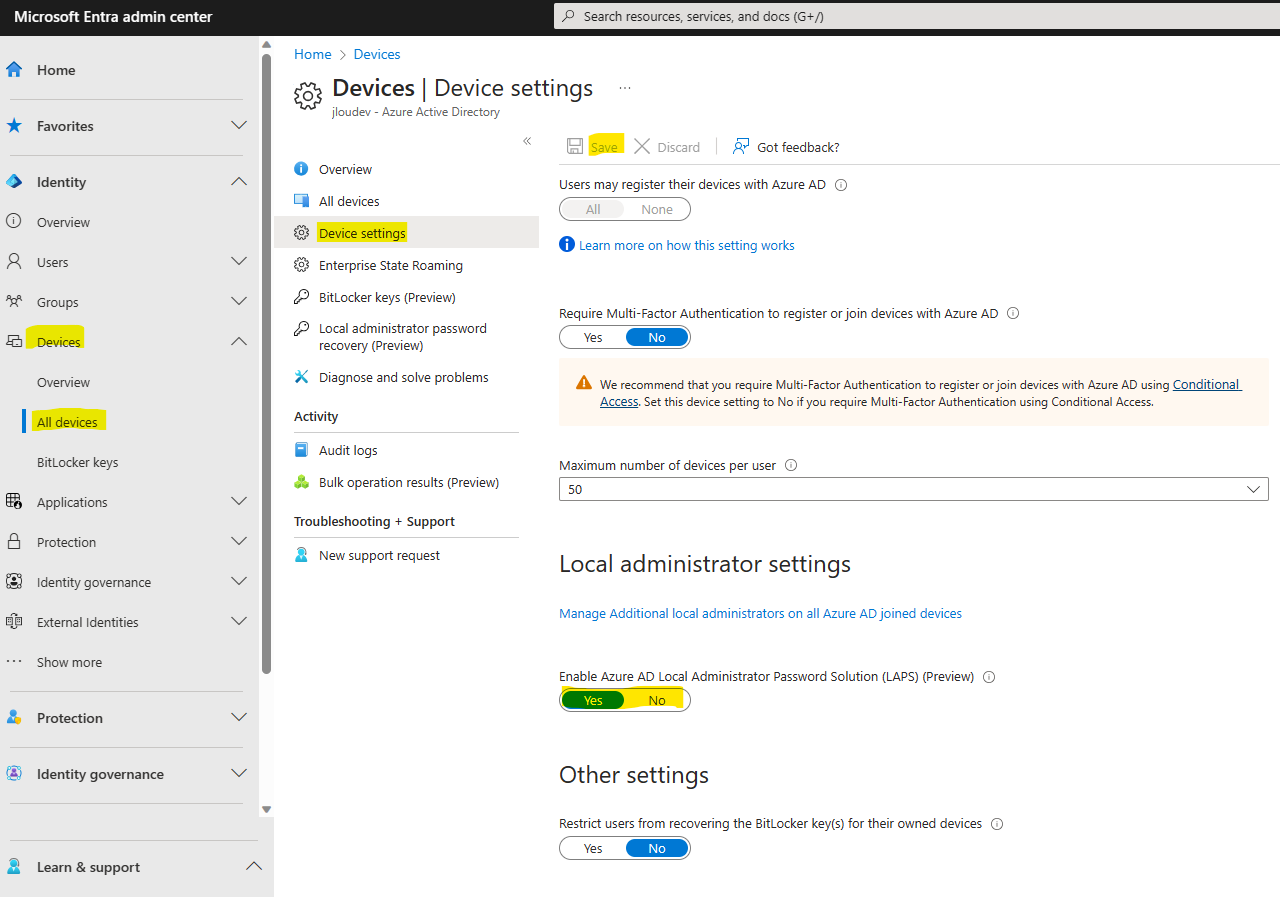Open BitLocker keys in left sidebar
Viewport: 1280px width, 897px height.
click(77, 462)
